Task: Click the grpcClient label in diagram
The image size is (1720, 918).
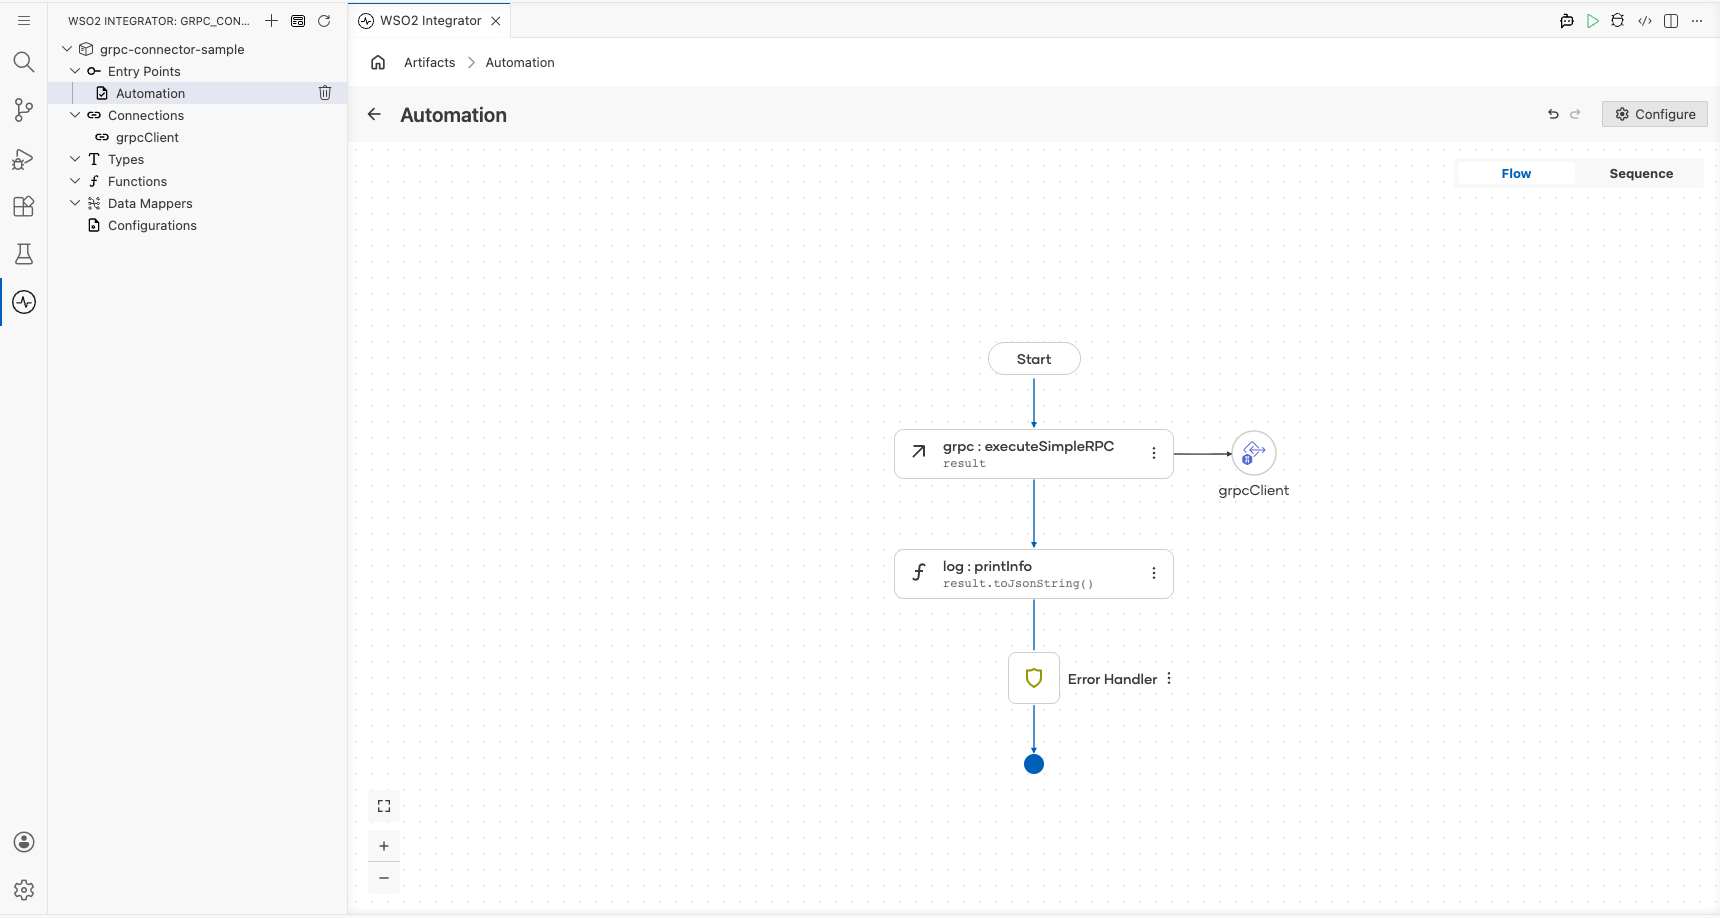Action: pyautogui.click(x=1254, y=490)
